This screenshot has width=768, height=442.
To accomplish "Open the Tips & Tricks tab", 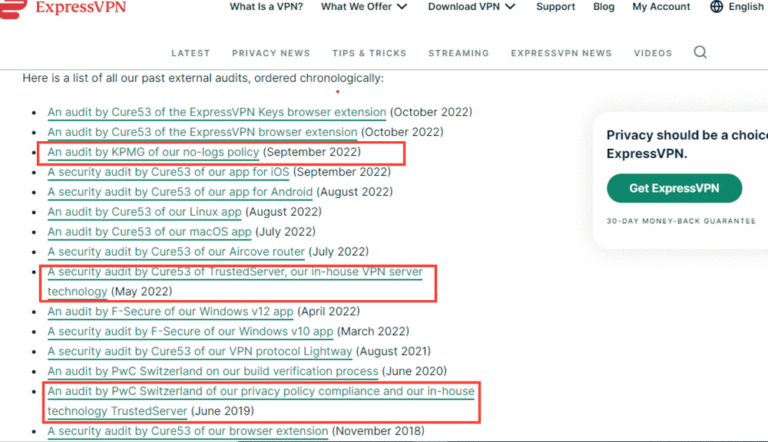I will pos(369,53).
